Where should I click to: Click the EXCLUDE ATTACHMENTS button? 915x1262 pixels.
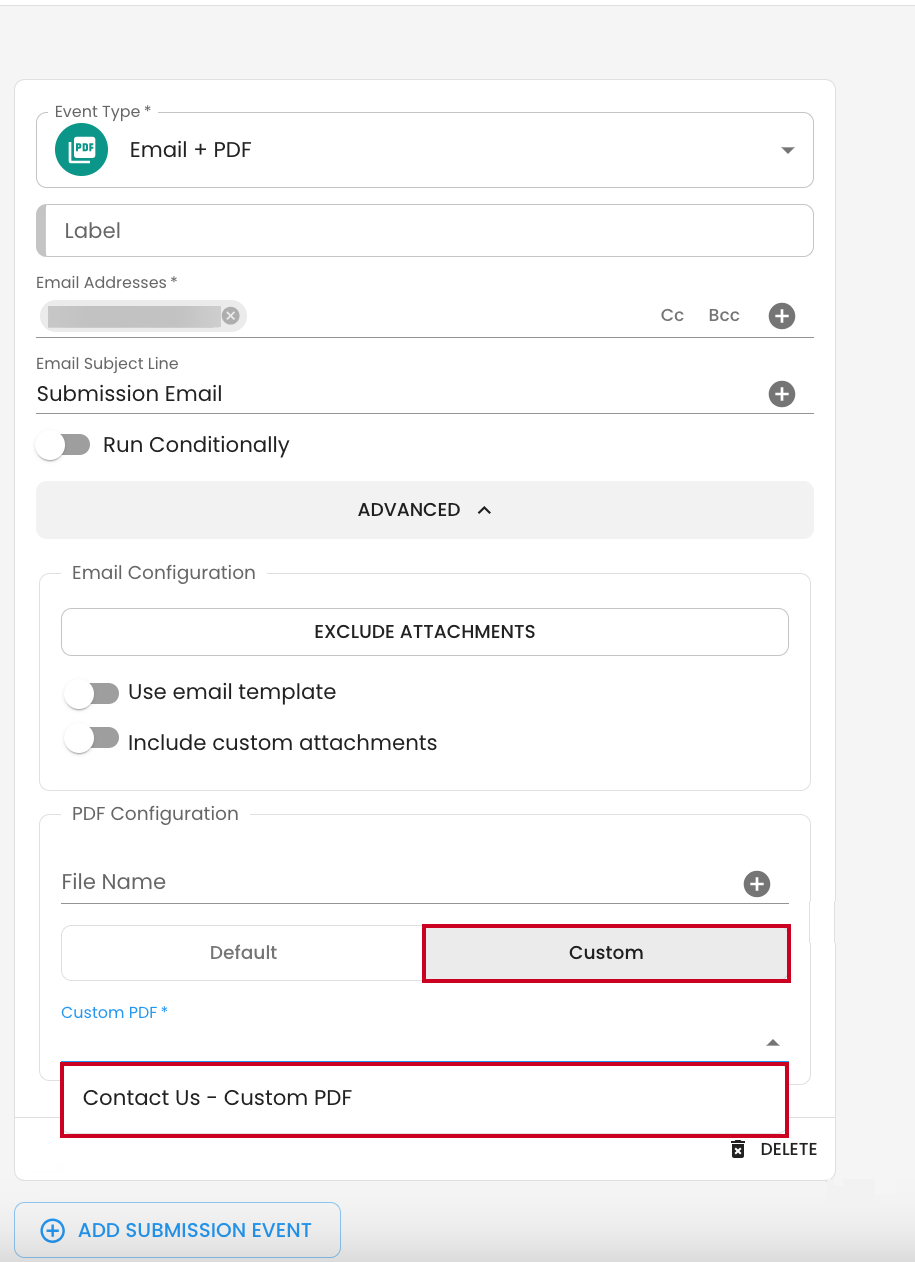coord(425,632)
